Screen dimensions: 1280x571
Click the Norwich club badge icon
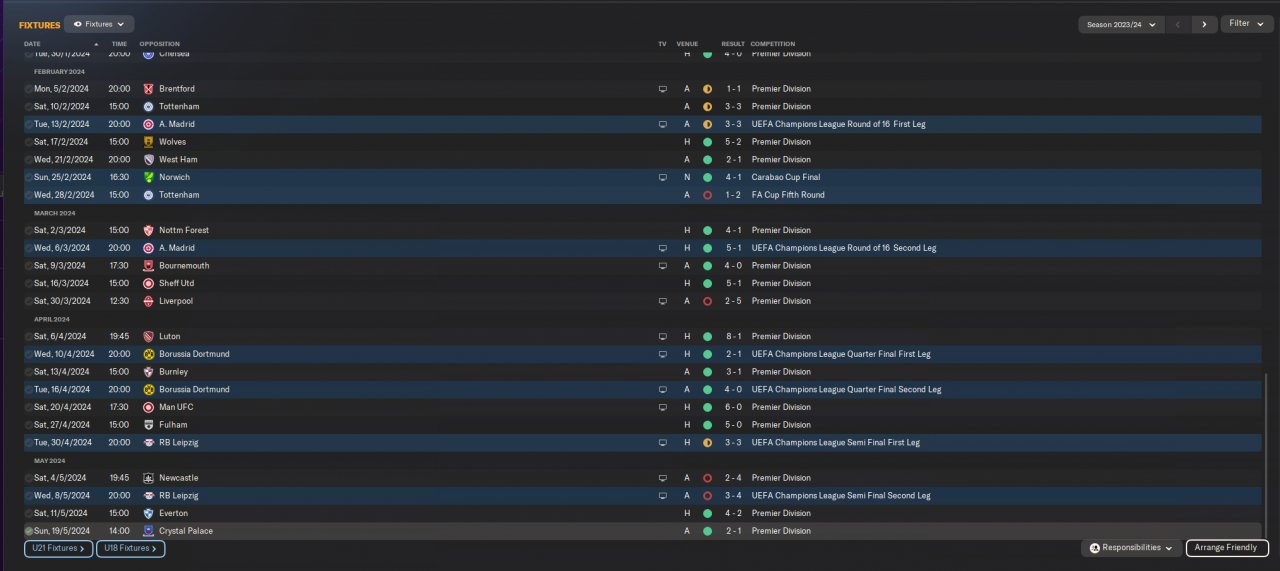[x=148, y=177]
